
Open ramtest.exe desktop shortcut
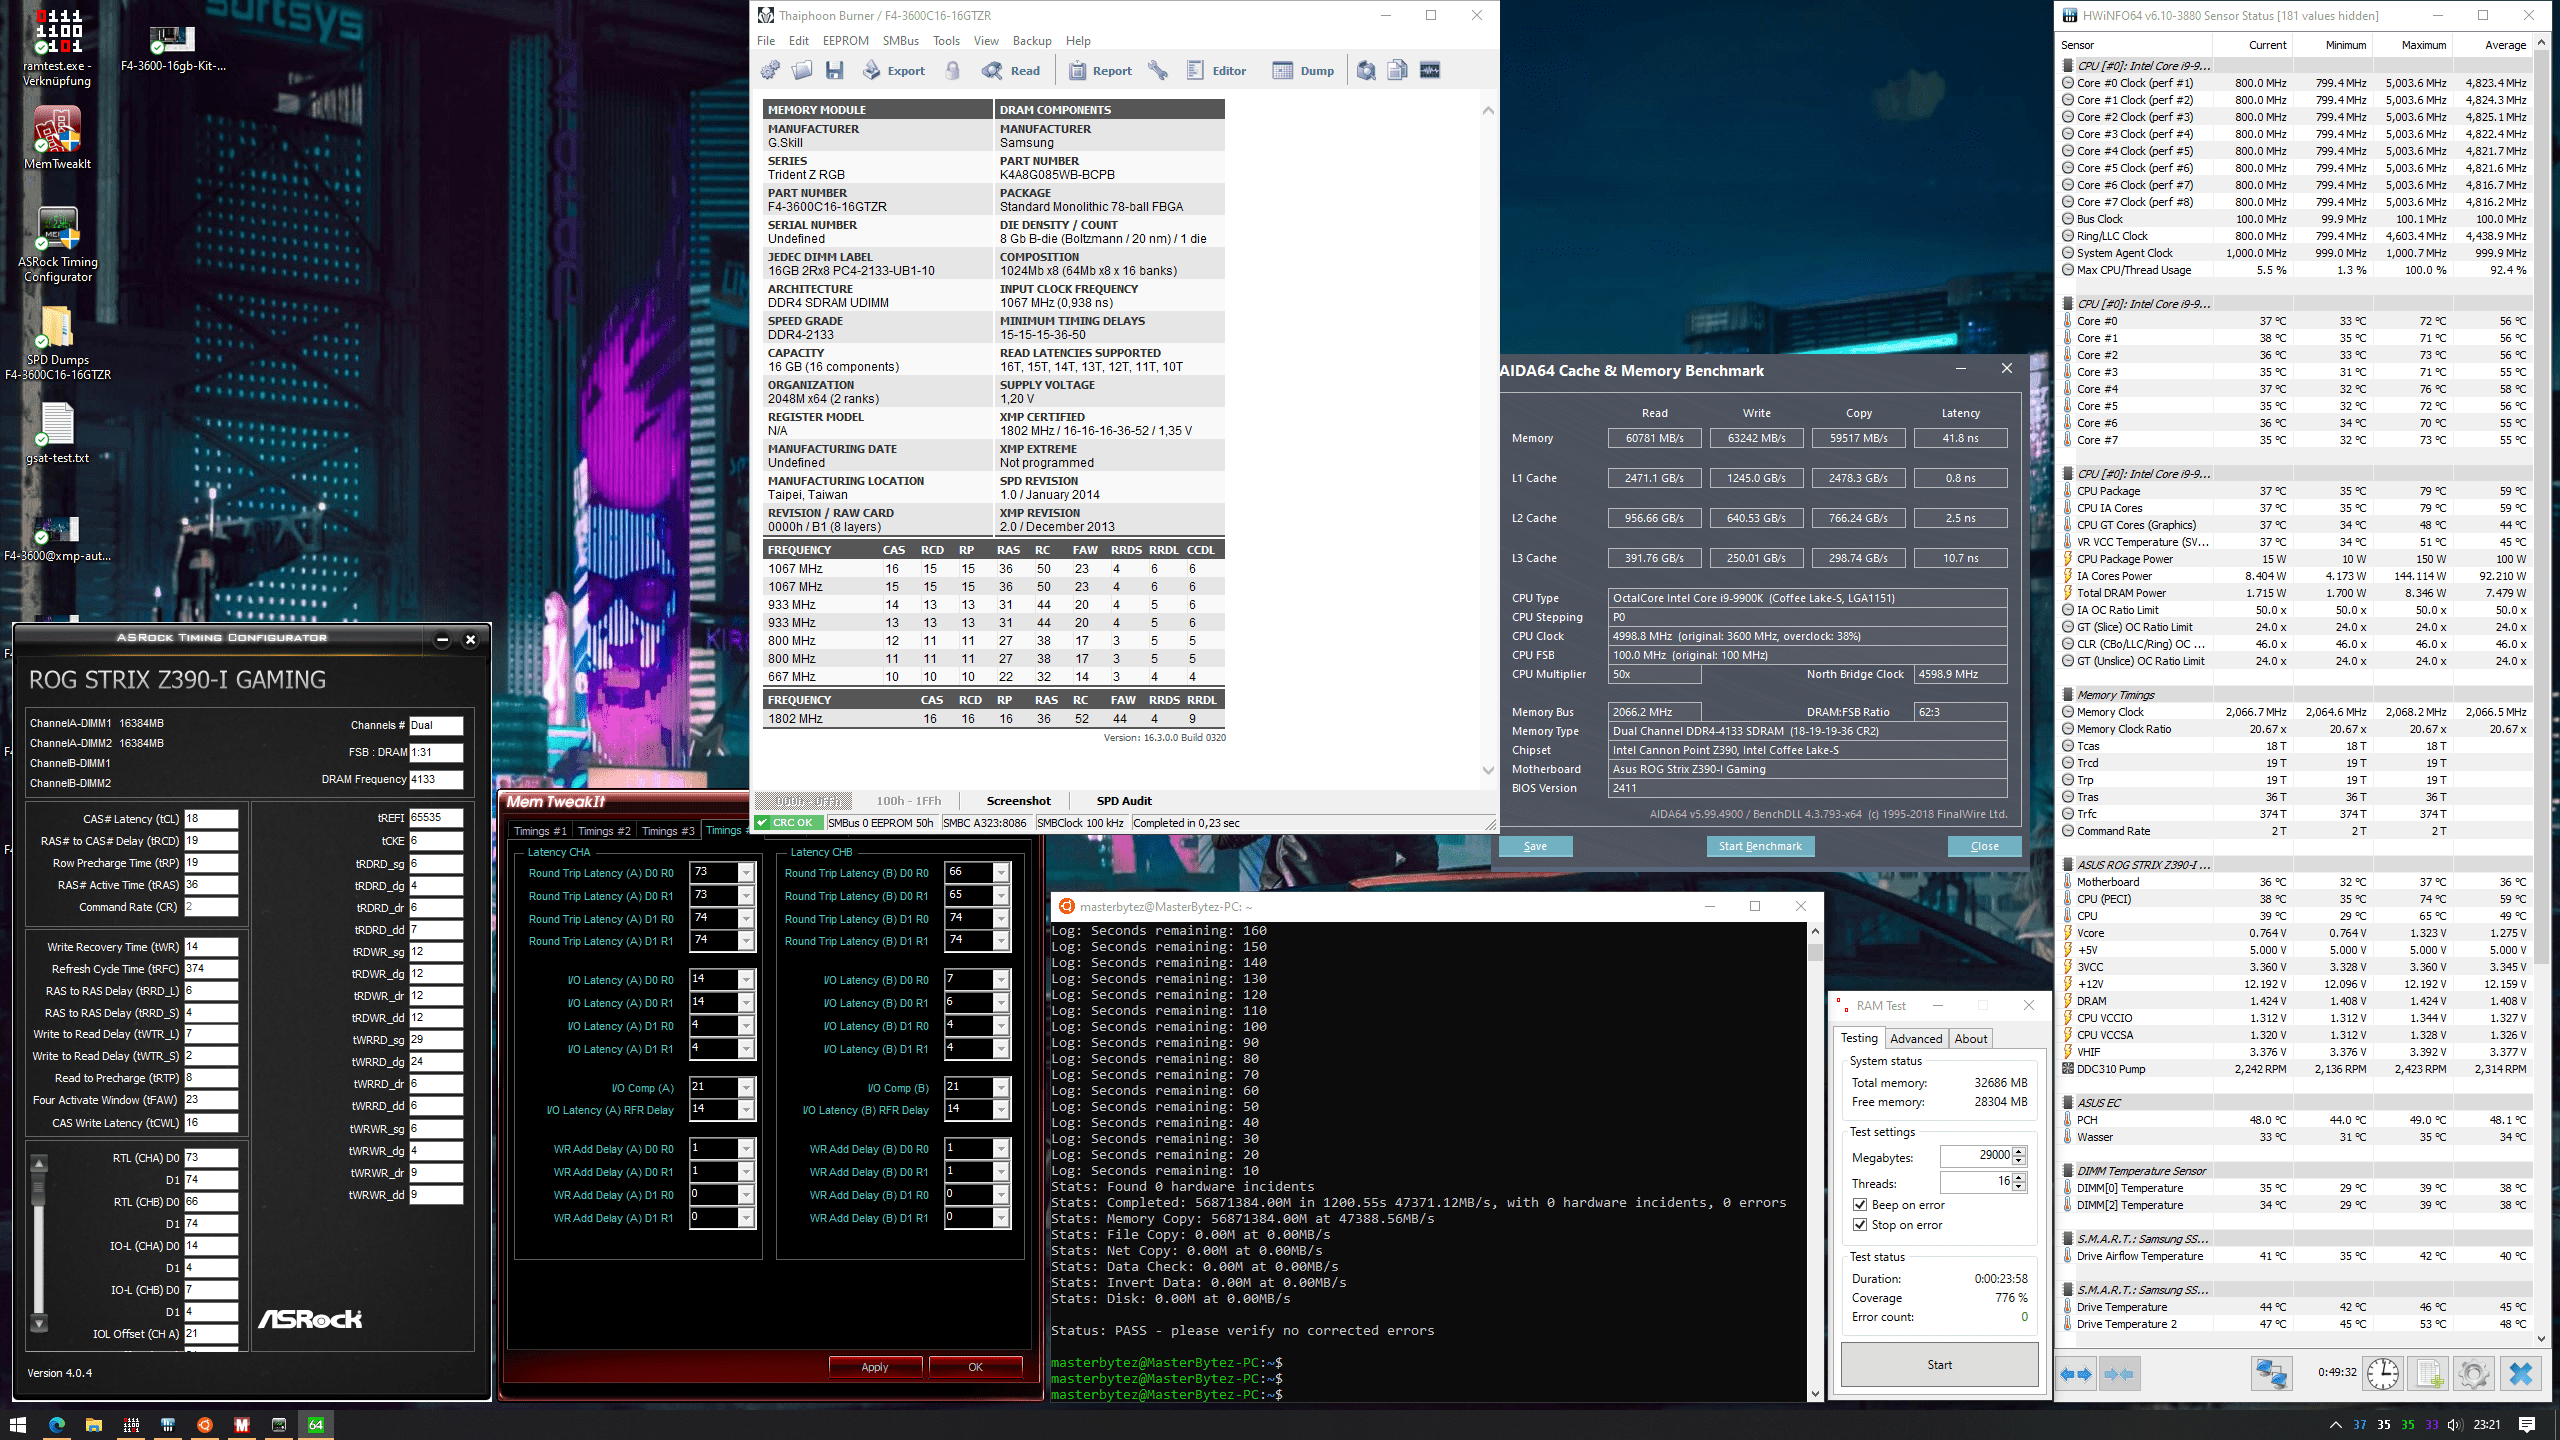[x=57, y=47]
